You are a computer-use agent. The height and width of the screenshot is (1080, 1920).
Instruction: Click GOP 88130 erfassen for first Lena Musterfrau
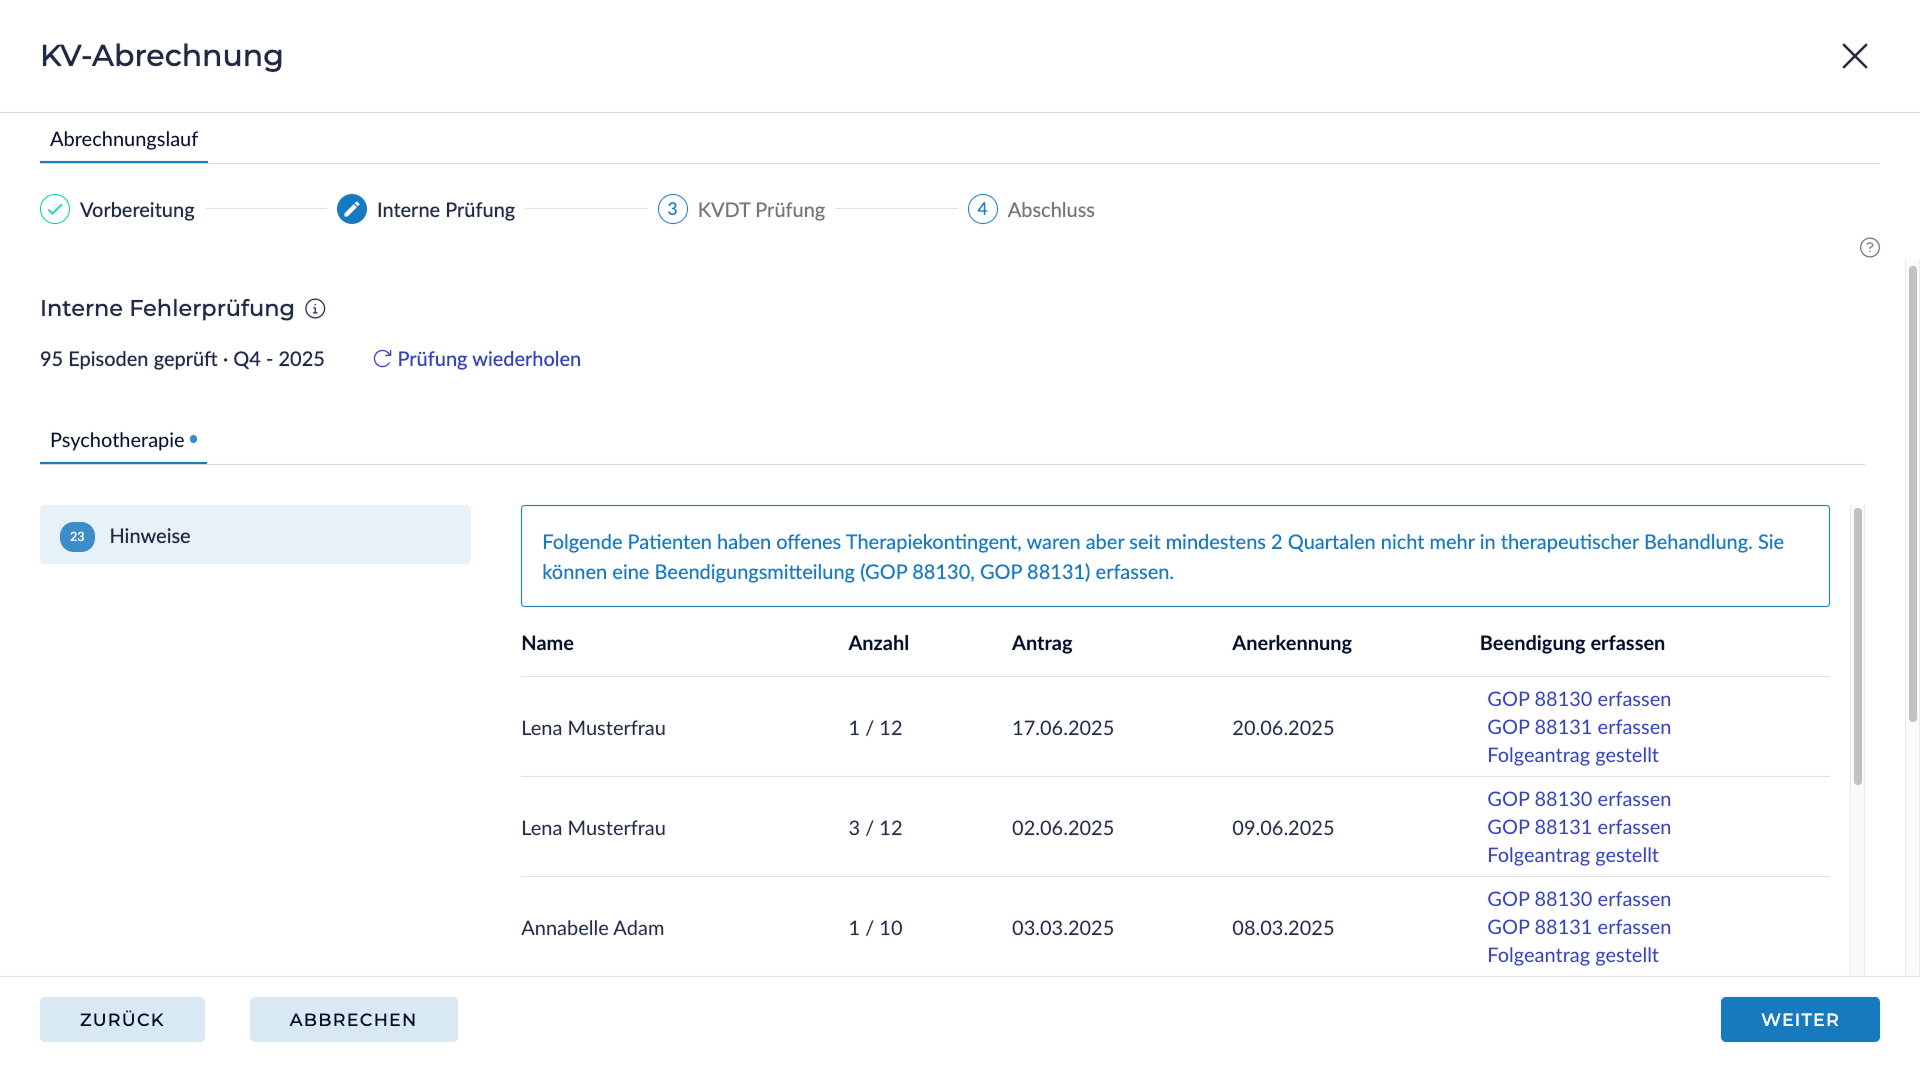[1578, 700]
